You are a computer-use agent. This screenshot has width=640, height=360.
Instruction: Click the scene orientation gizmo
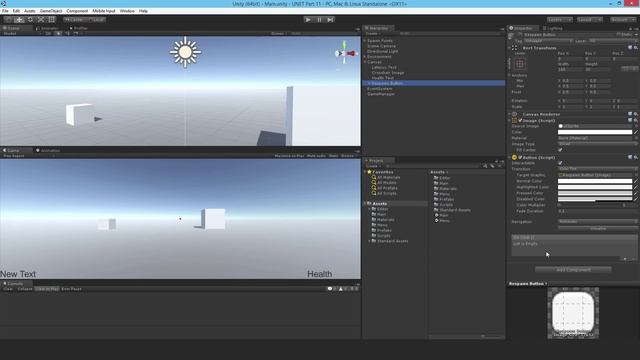(x=345, y=53)
